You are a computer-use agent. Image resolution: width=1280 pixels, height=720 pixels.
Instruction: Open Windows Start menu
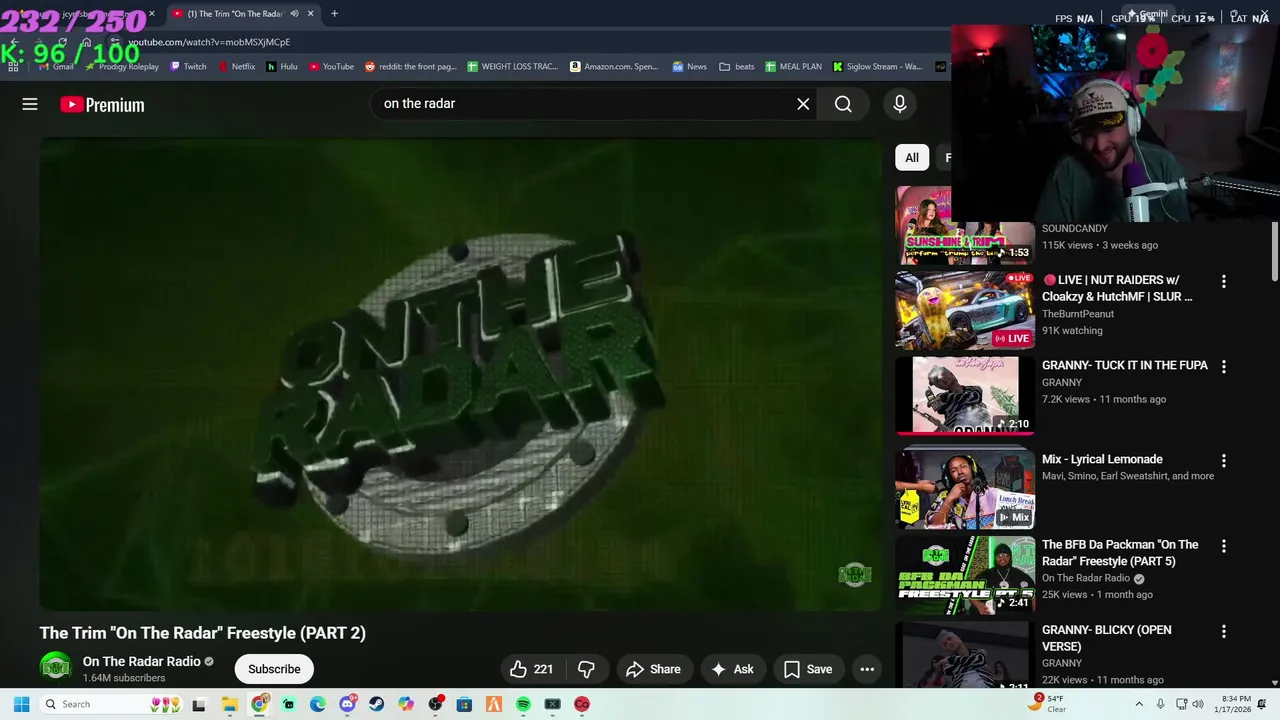[21, 704]
